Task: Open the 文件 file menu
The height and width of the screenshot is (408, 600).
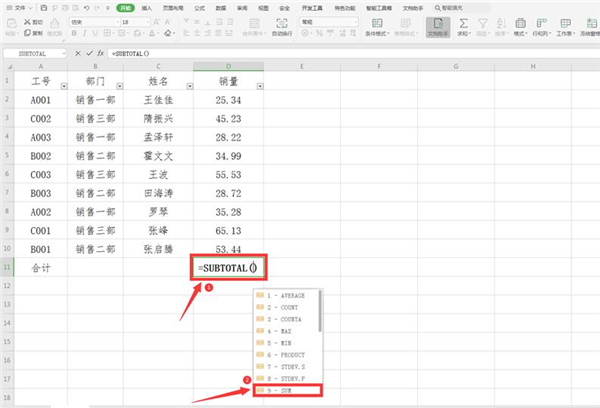Action: tap(20, 8)
